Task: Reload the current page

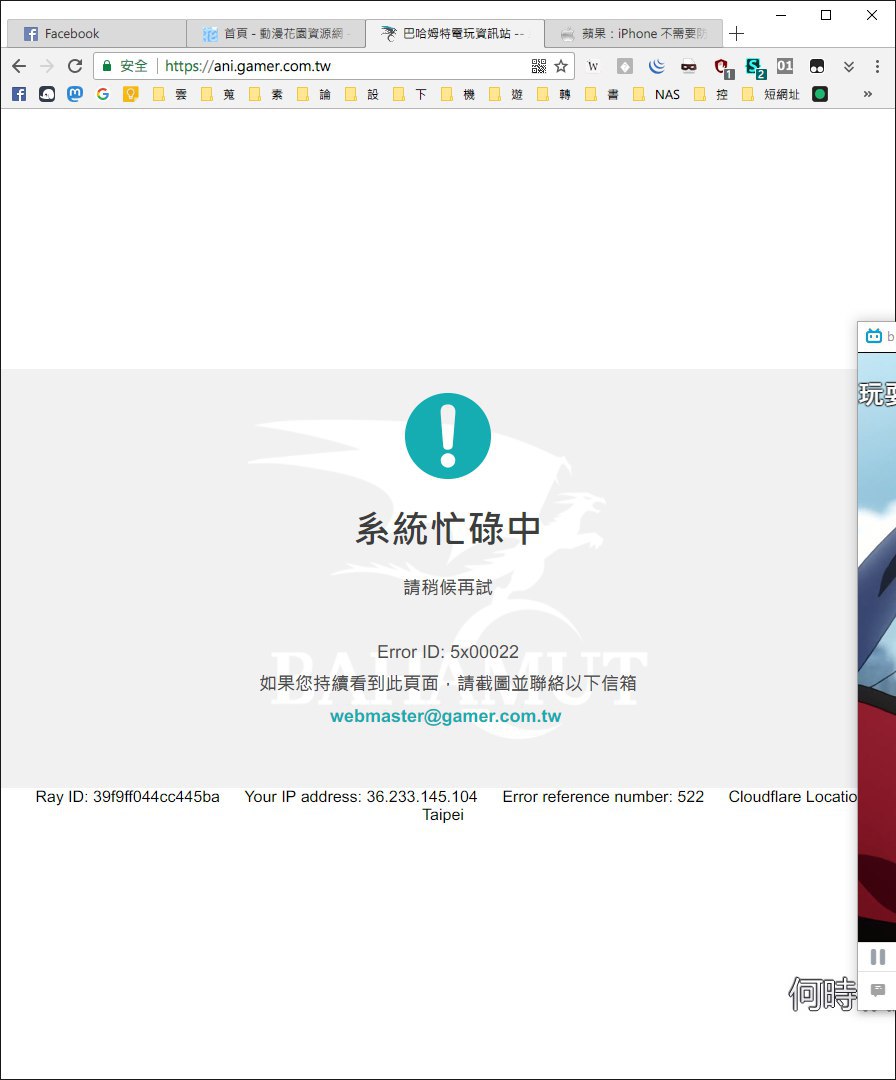Action: coord(75,66)
